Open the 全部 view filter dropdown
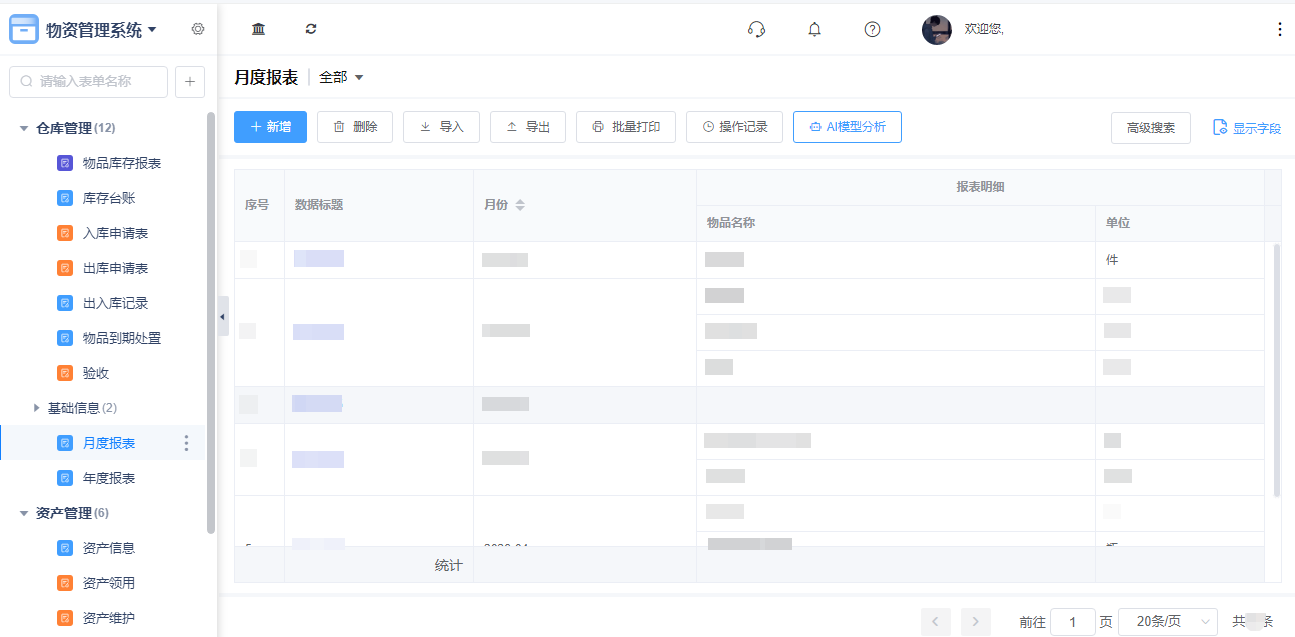 coord(341,77)
